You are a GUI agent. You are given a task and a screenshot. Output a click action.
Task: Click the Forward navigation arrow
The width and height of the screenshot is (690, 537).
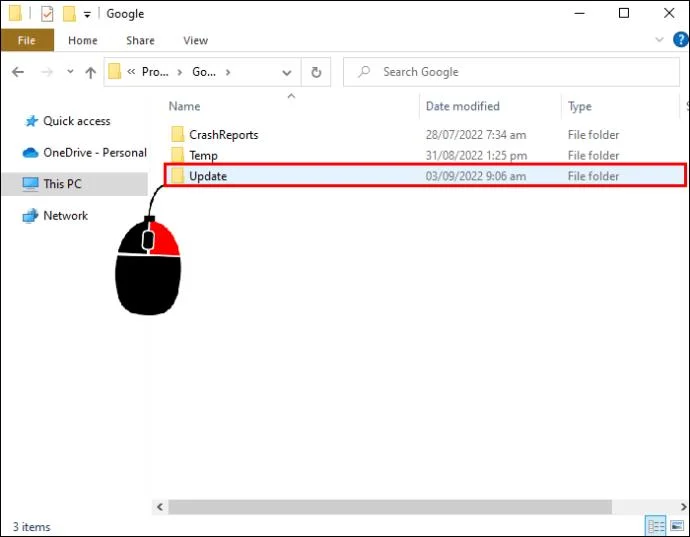pyautogui.click(x=47, y=72)
